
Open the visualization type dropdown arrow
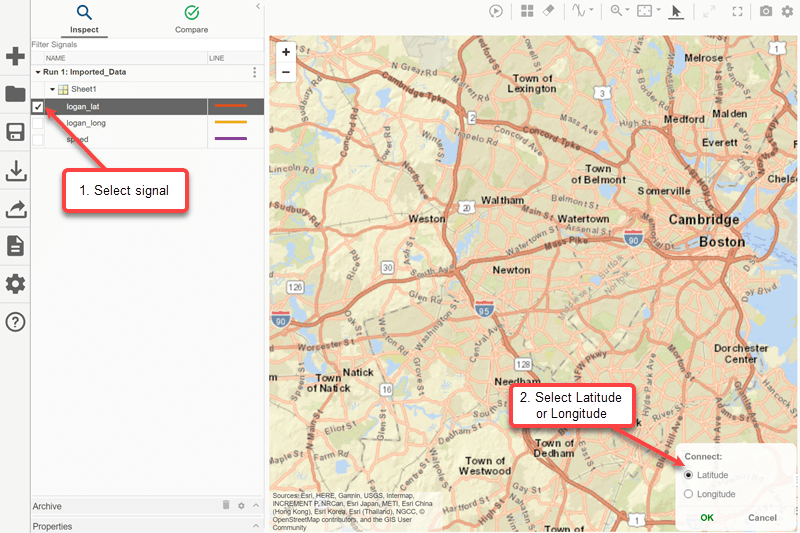click(x=592, y=11)
